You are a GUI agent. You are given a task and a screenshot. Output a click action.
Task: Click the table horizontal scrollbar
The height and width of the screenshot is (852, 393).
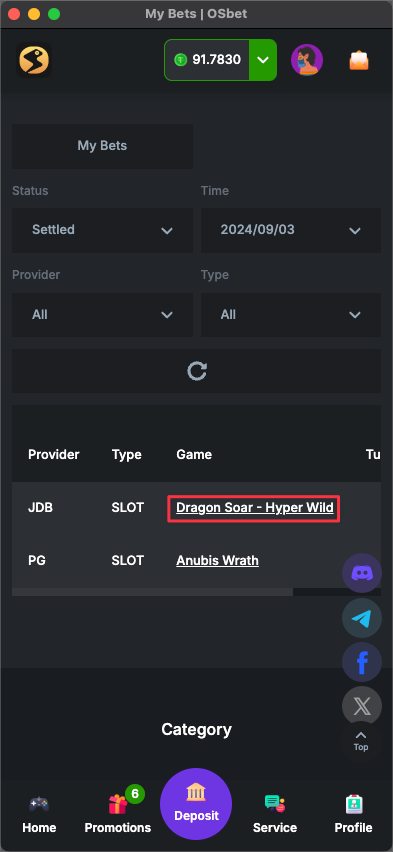(152, 592)
